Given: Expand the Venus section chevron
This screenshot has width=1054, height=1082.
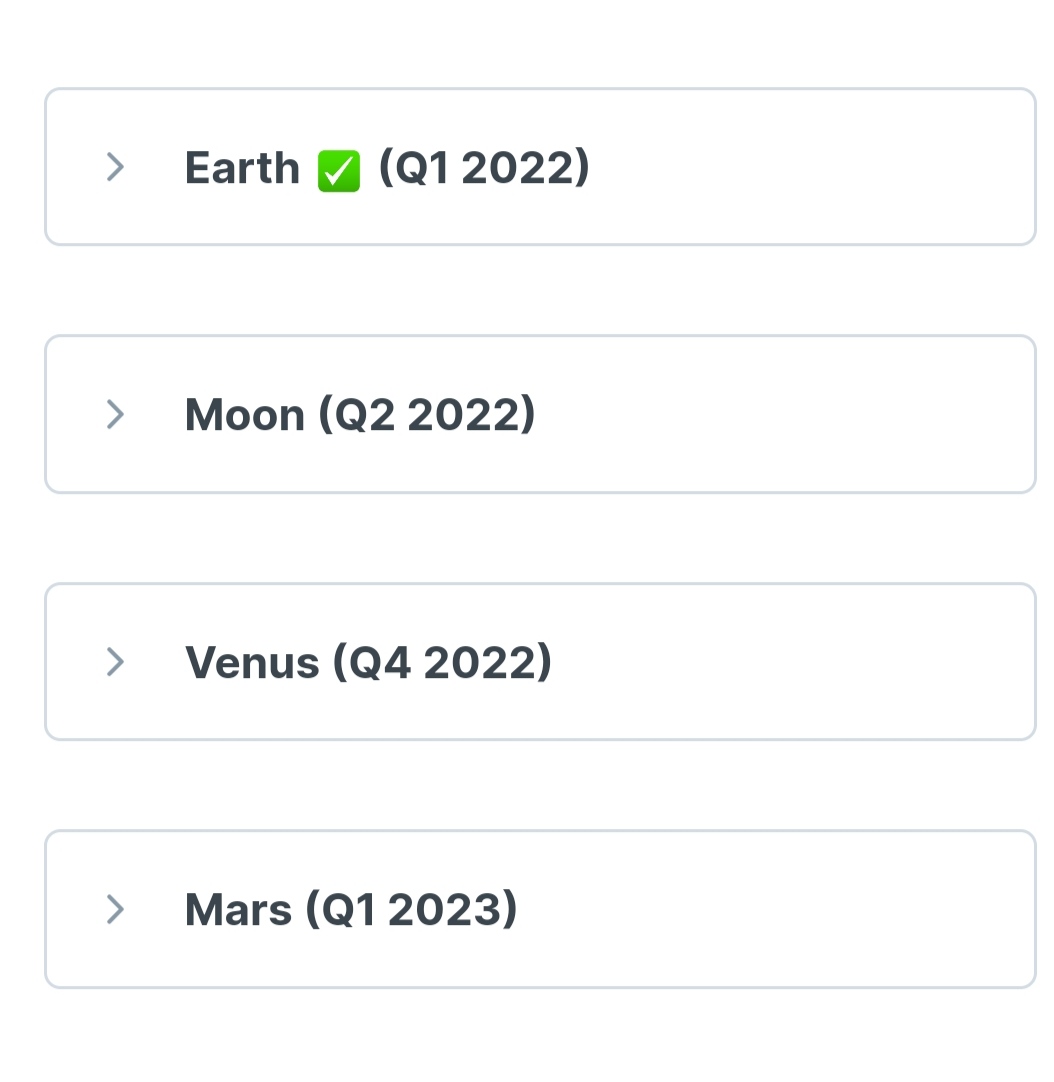Looking at the screenshot, I should pos(115,661).
